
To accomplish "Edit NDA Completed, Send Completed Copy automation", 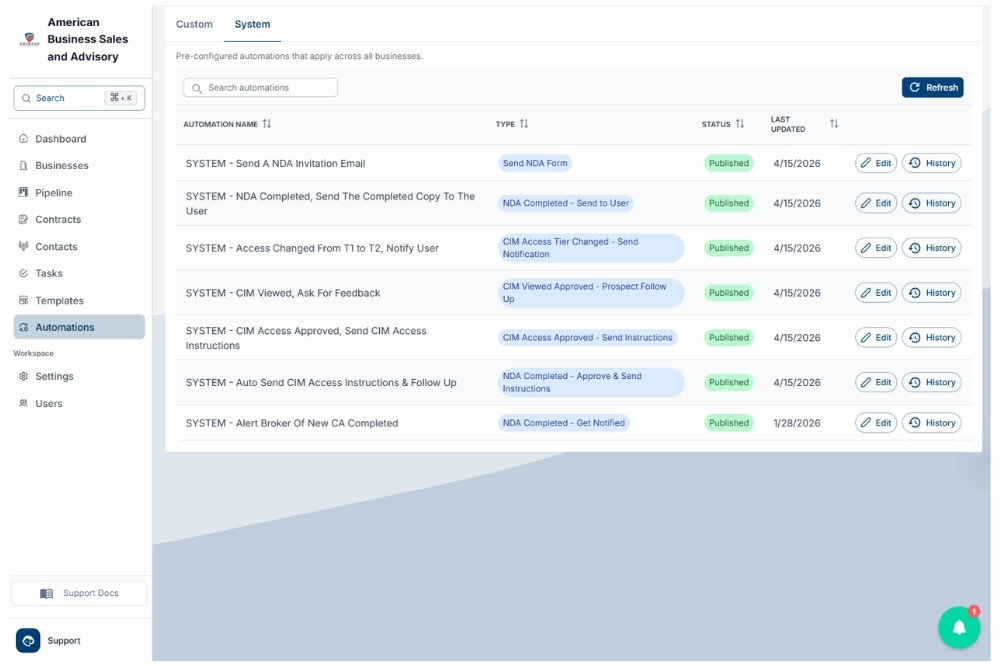I will coord(876,203).
